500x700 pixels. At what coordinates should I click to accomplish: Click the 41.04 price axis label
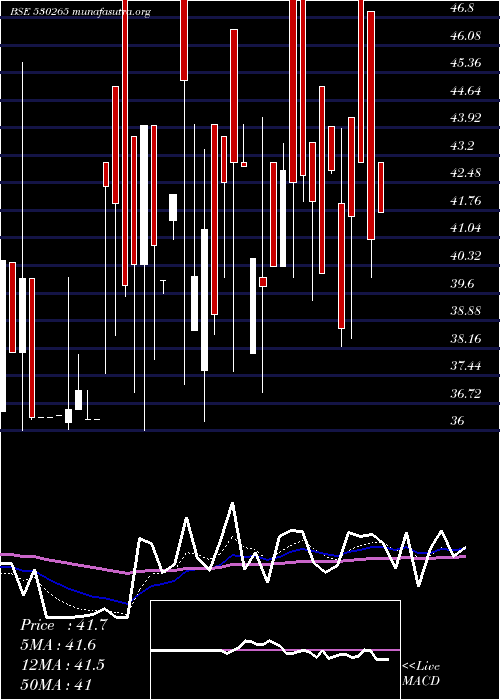466,228
